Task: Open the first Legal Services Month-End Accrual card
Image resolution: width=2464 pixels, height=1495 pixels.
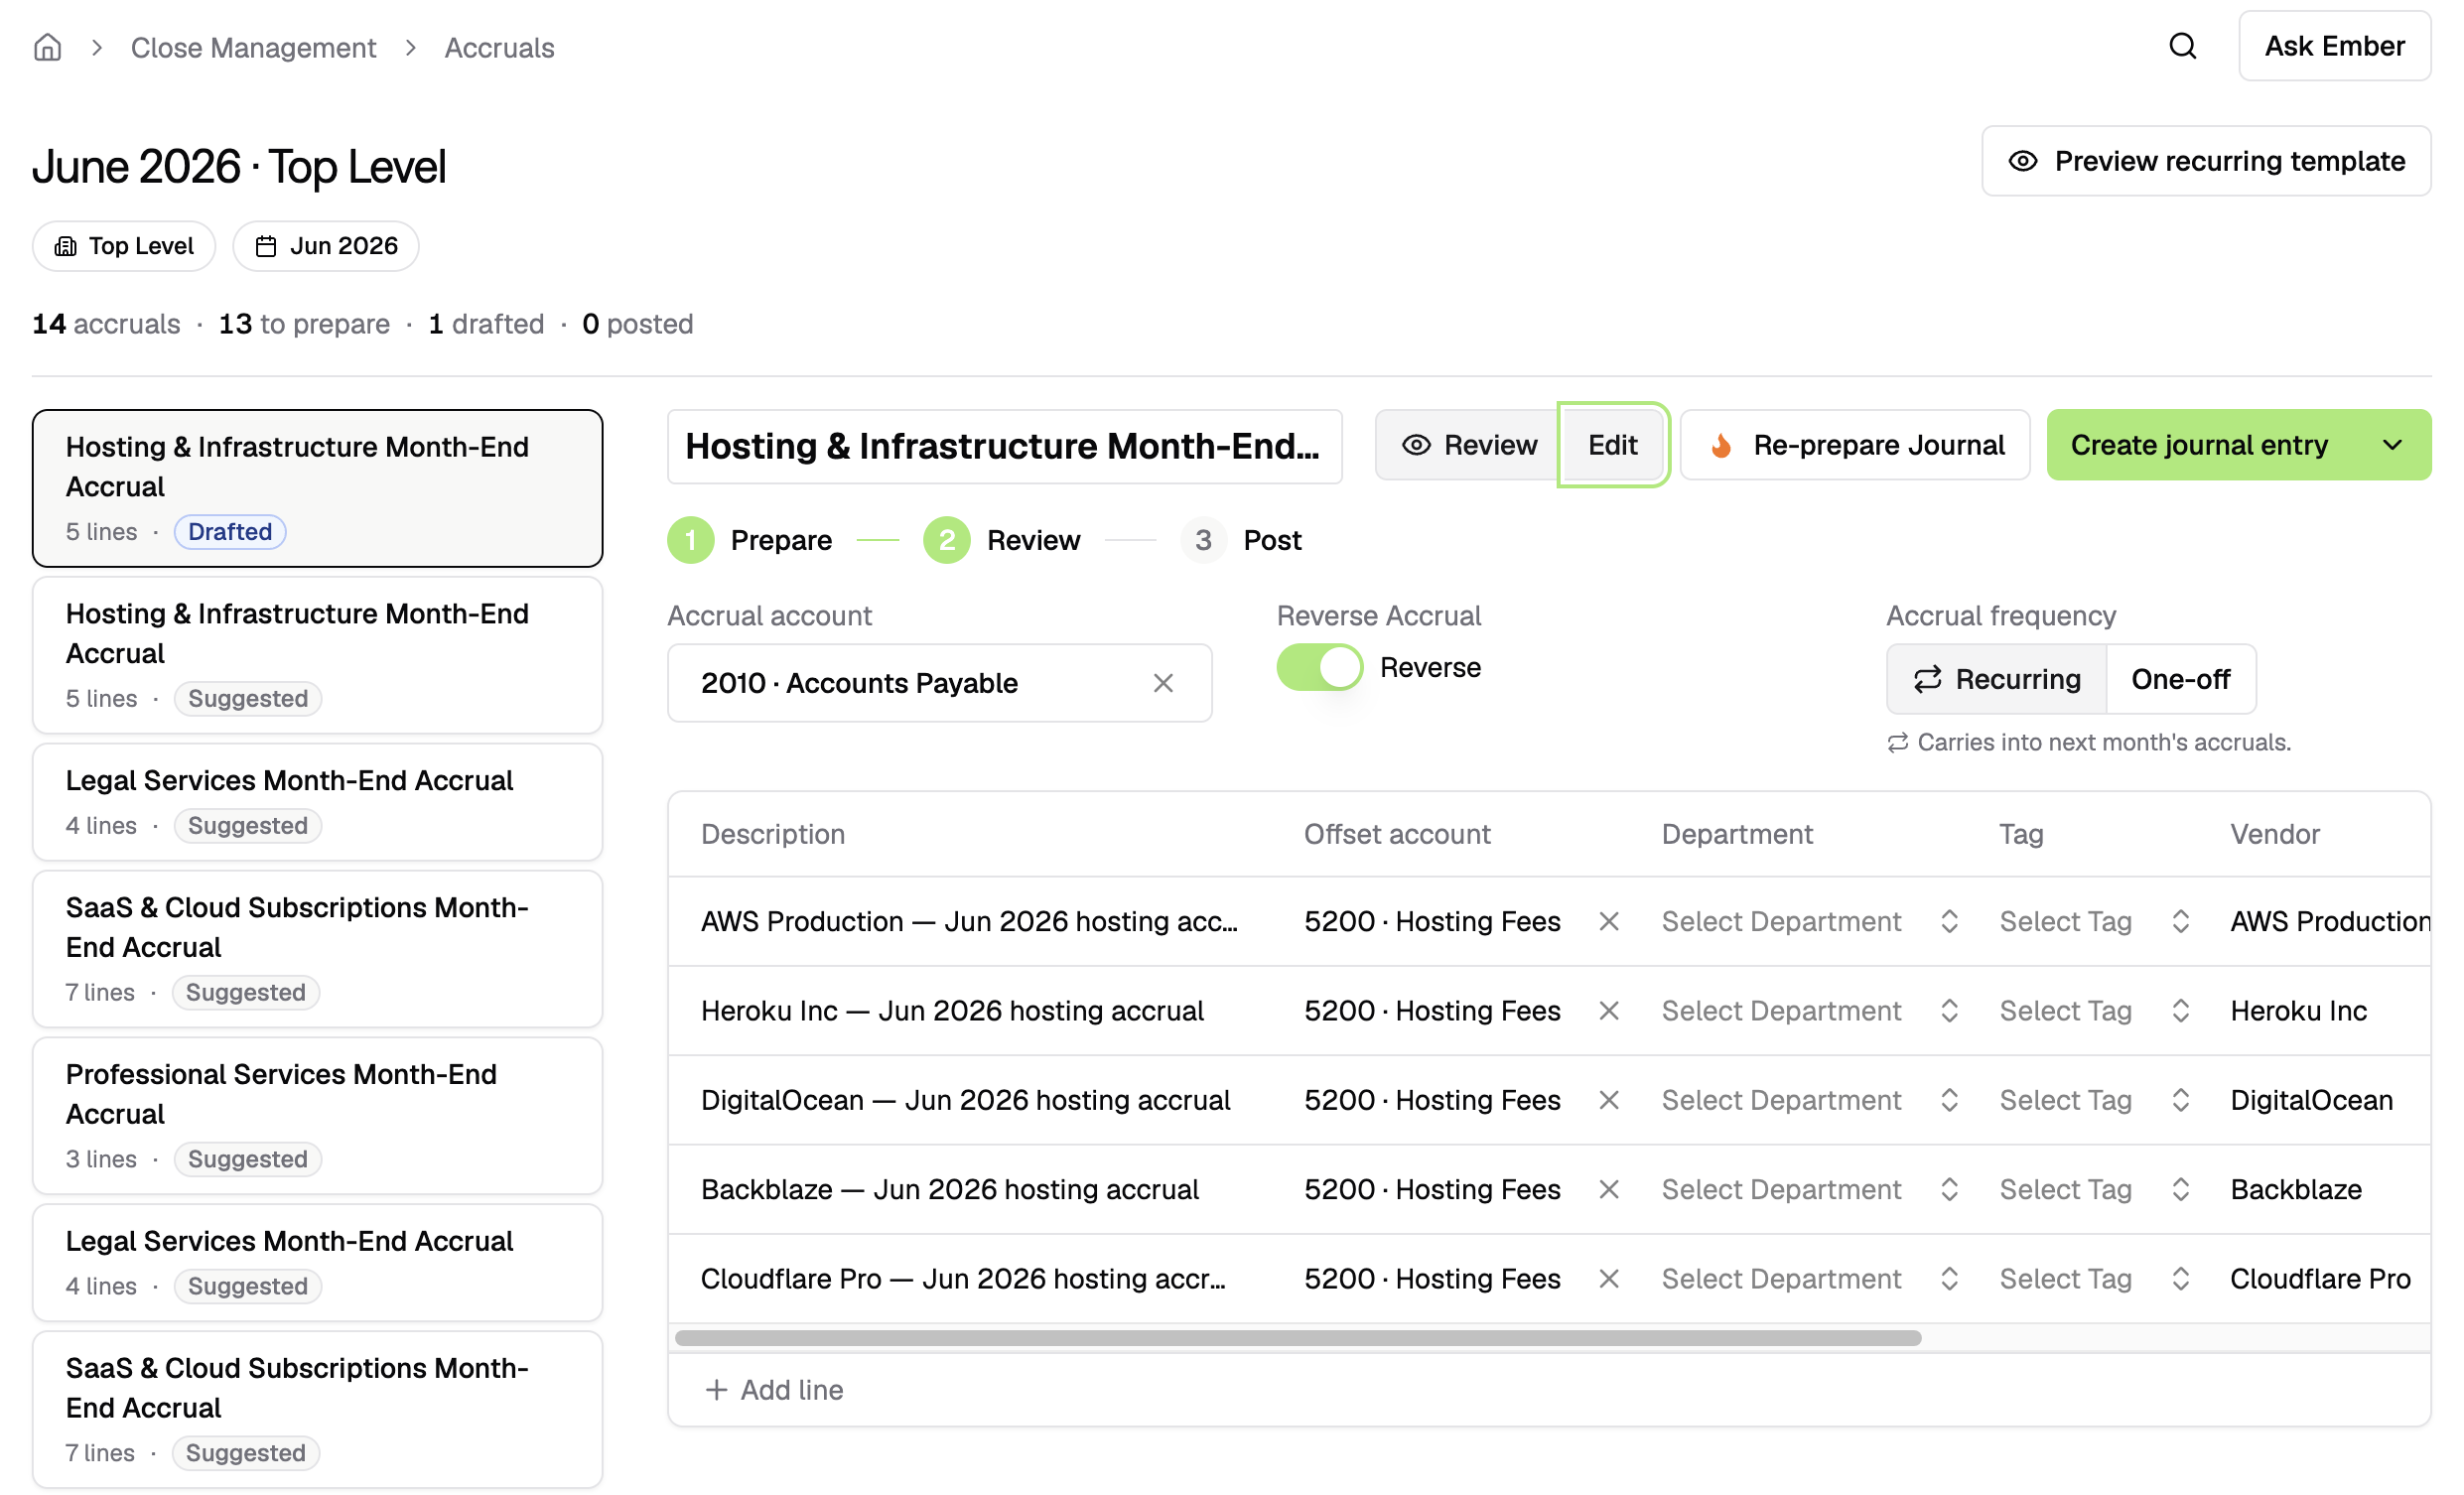Action: [x=317, y=802]
